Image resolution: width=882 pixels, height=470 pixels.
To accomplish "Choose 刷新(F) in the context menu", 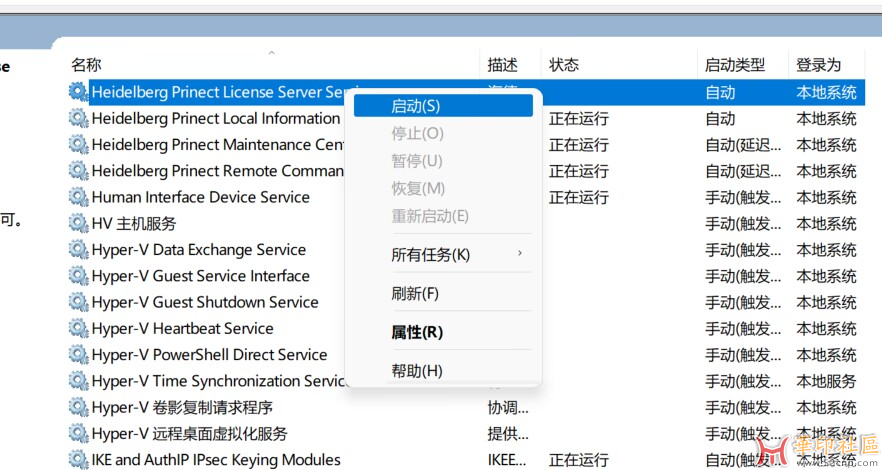I will tap(443, 293).
